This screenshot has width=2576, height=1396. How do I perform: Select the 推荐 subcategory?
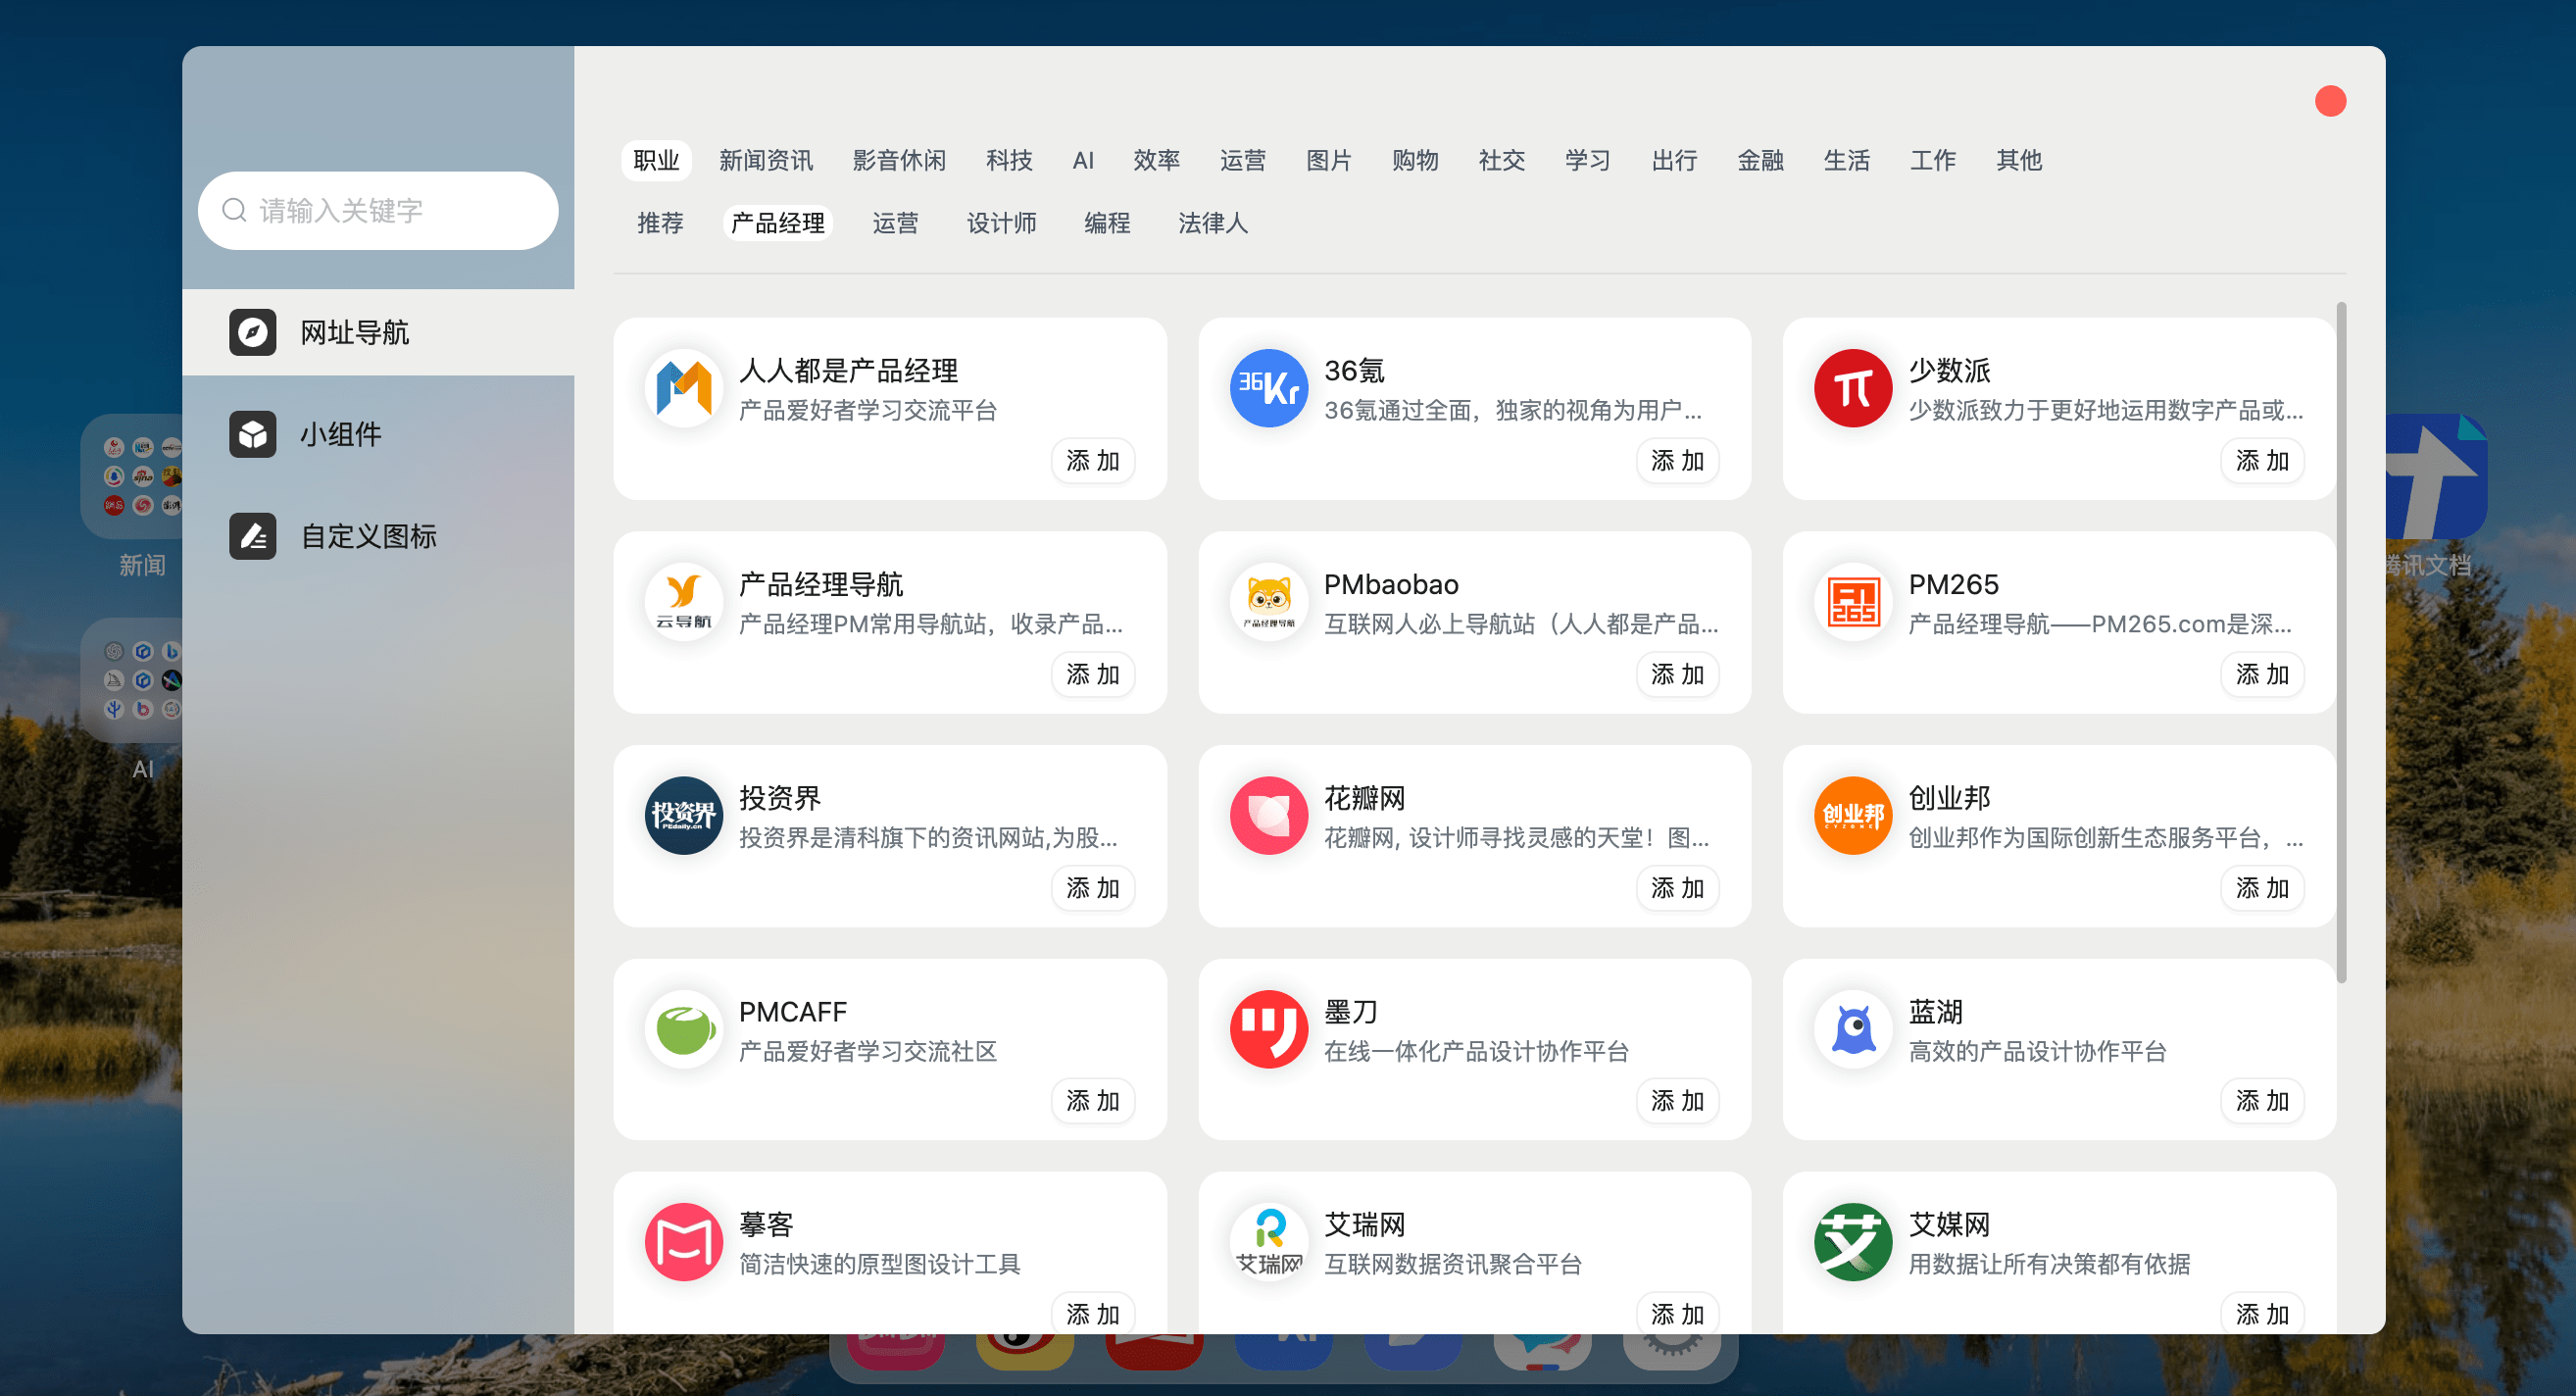click(x=660, y=222)
